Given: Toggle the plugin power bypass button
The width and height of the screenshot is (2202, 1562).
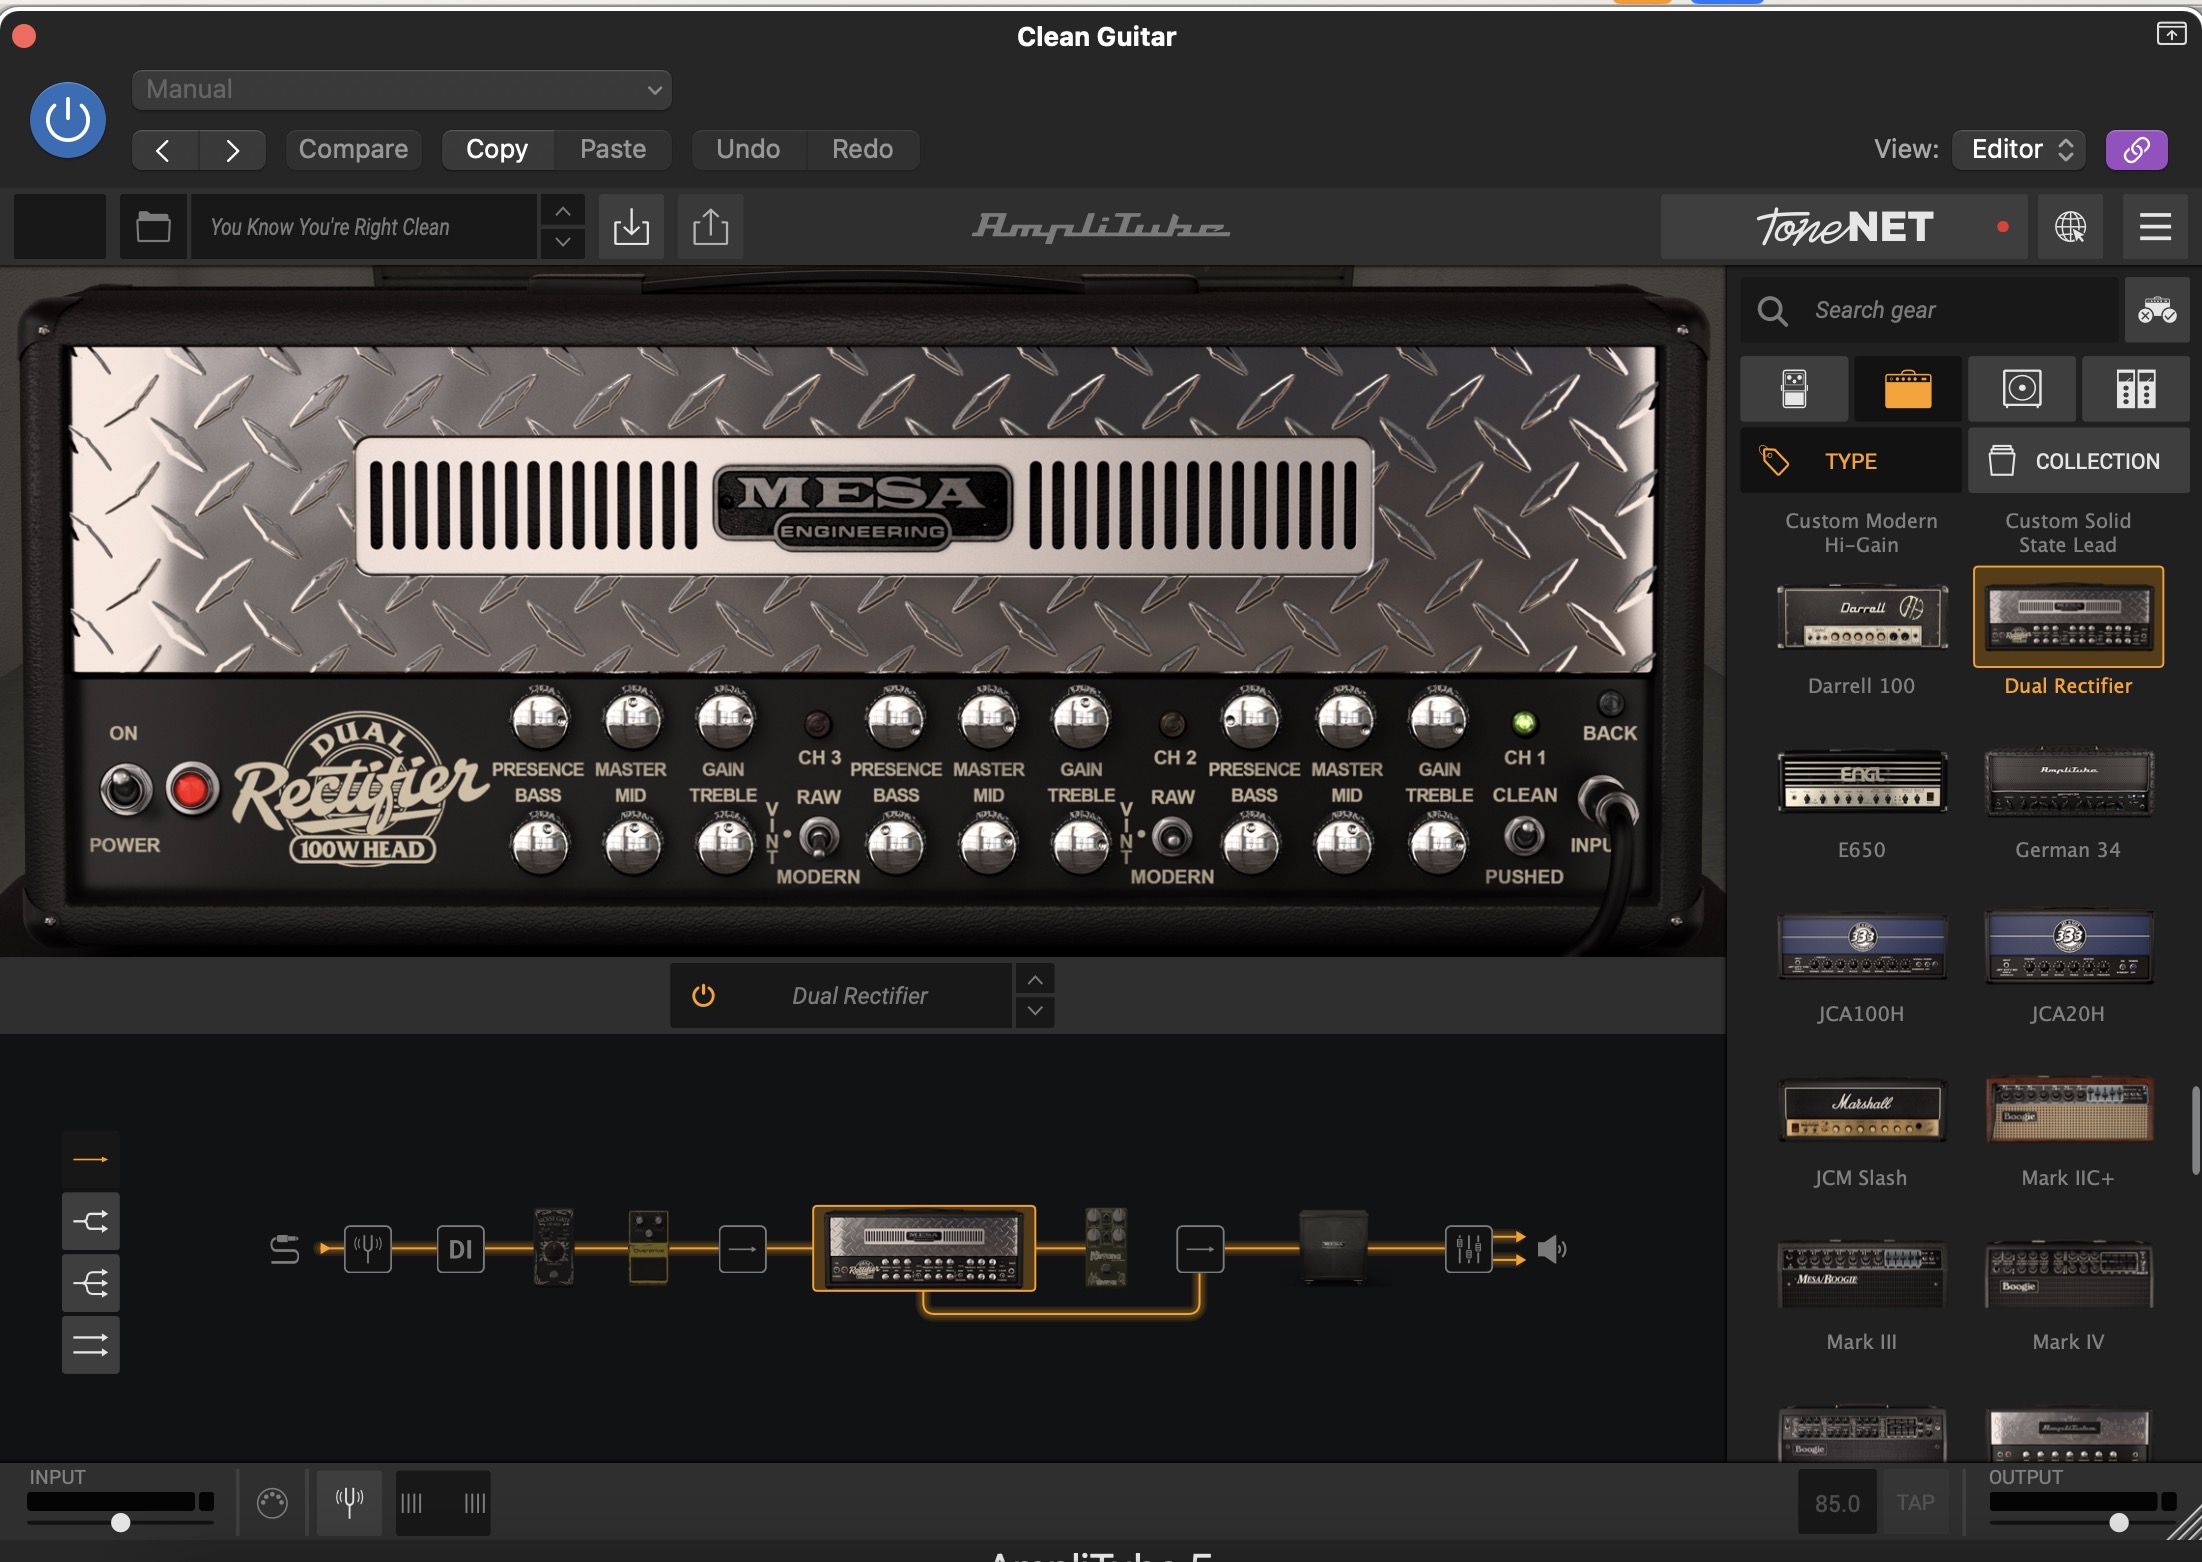Looking at the screenshot, I should 68,121.
